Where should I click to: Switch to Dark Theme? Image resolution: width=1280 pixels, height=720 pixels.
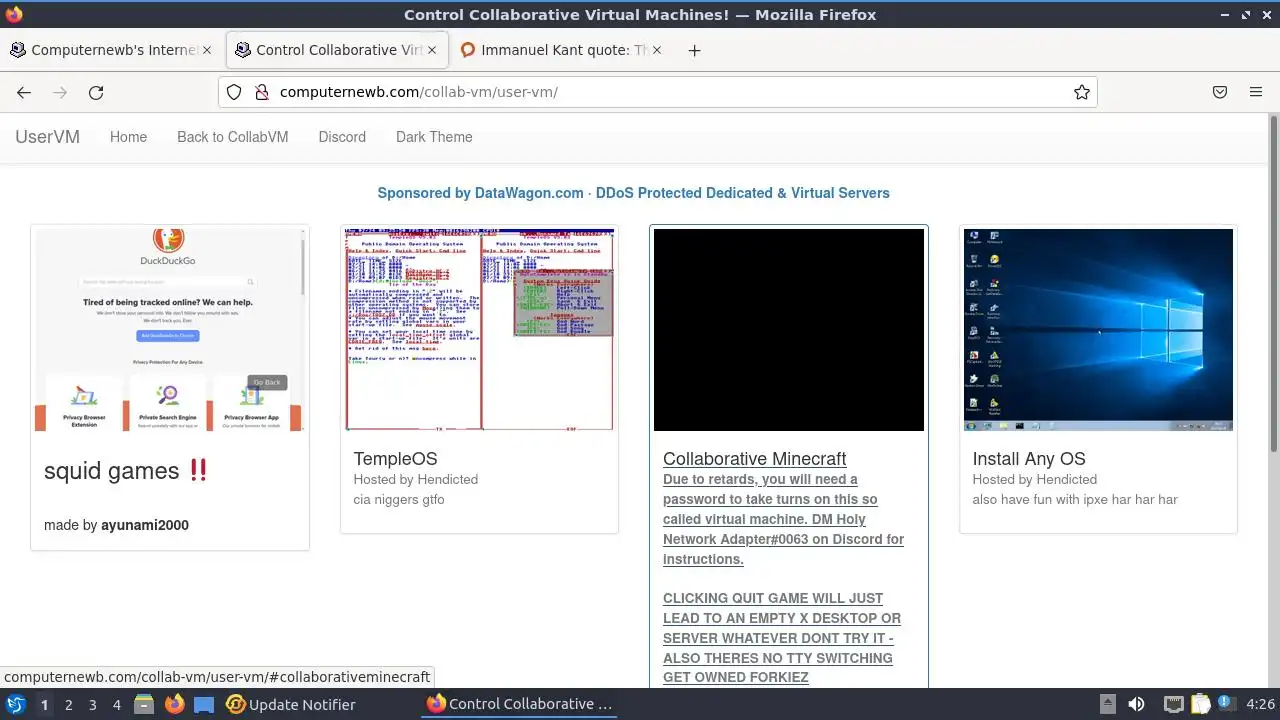point(434,137)
